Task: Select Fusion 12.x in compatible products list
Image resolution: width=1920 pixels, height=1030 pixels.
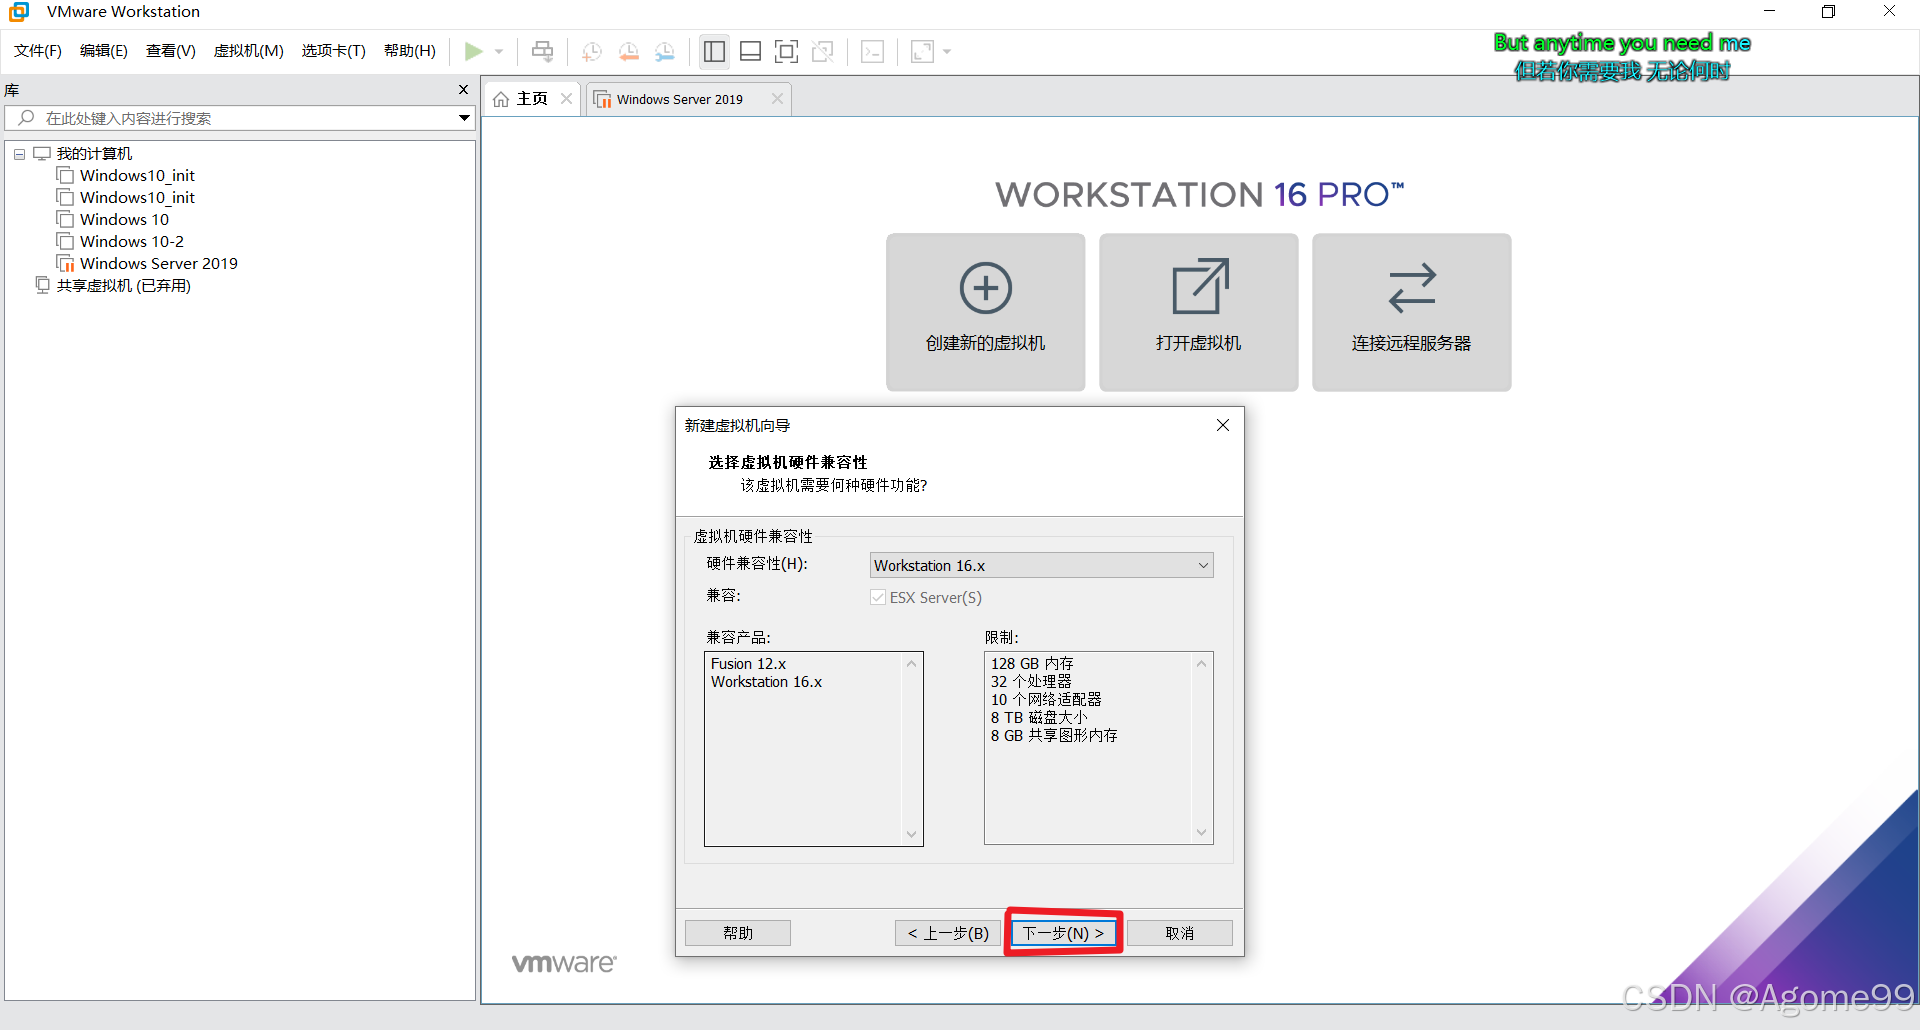Action: pos(748,664)
